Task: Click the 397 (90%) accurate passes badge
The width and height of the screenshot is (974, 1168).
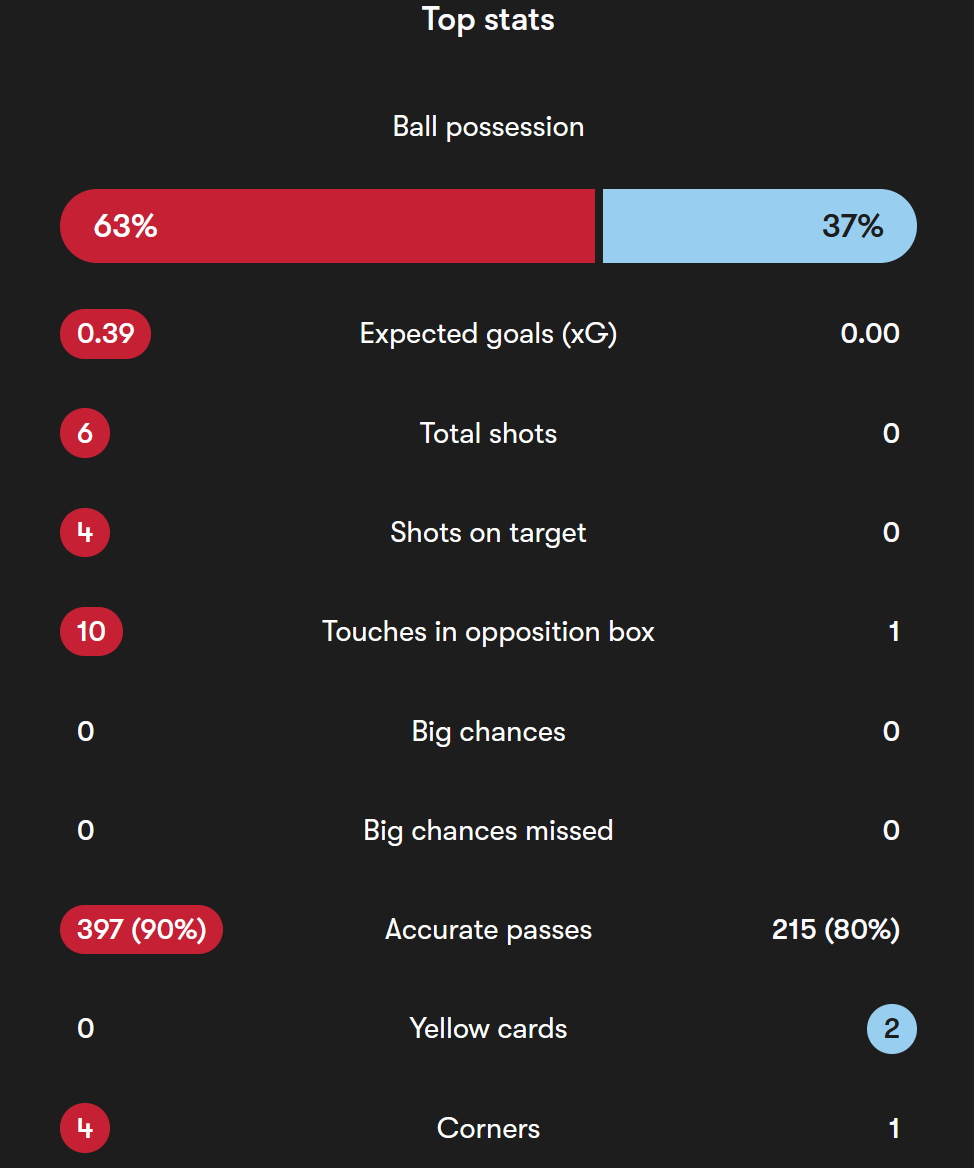Action: click(141, 930)
